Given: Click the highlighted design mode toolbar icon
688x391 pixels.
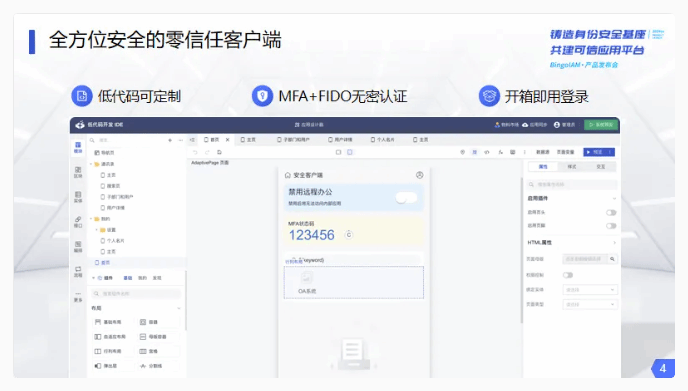Looking at the screenshot, I should 474,152.
